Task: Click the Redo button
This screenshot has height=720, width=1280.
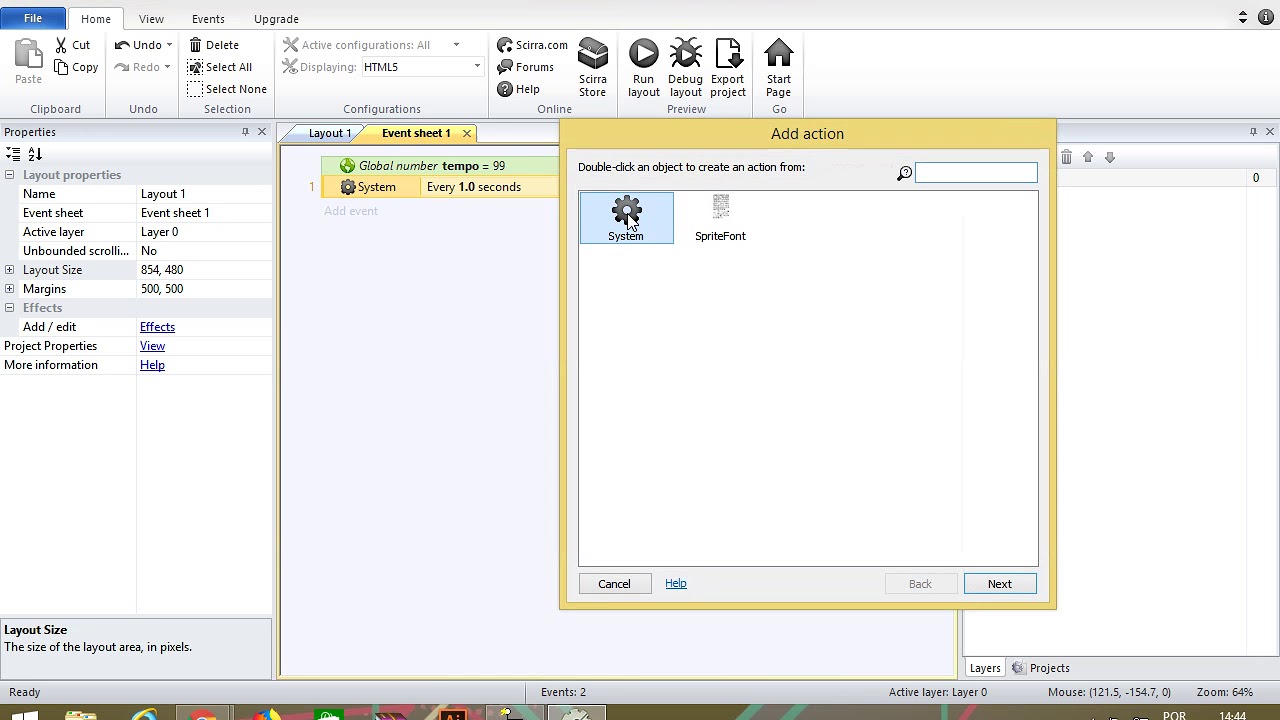Action: click(137, 67)
